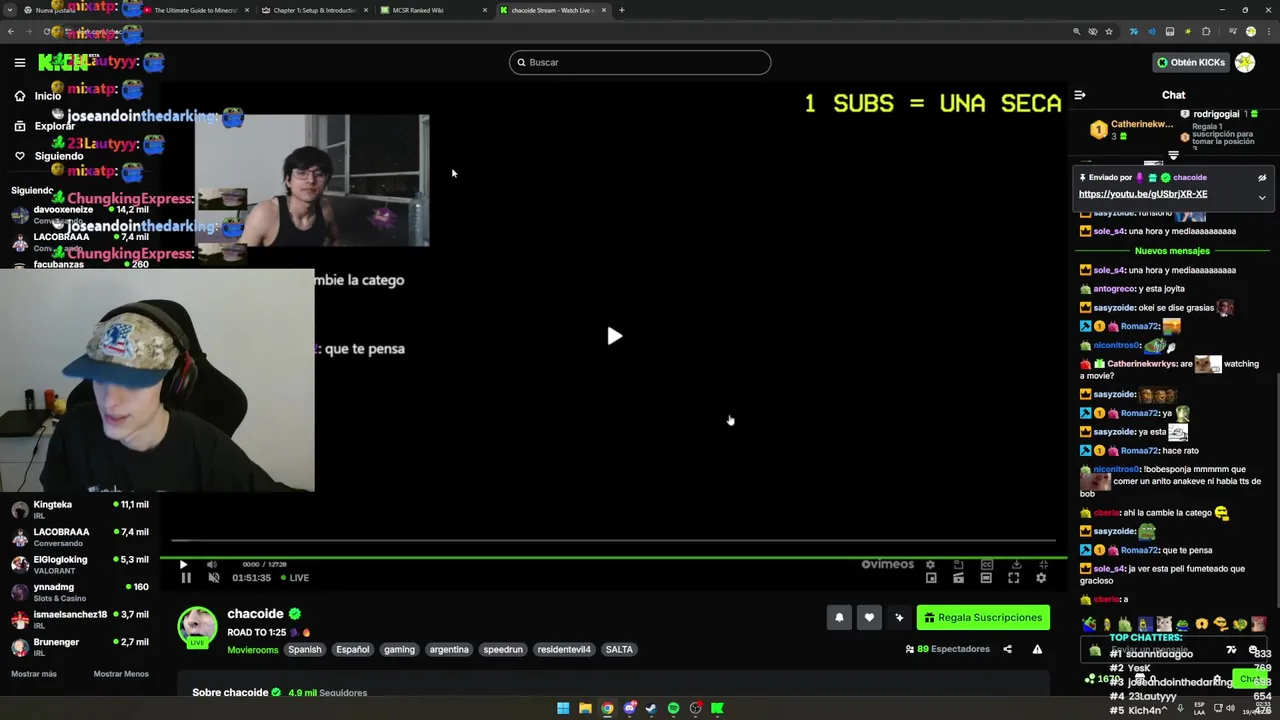Bookmark page with star icon

point(1109,32)
